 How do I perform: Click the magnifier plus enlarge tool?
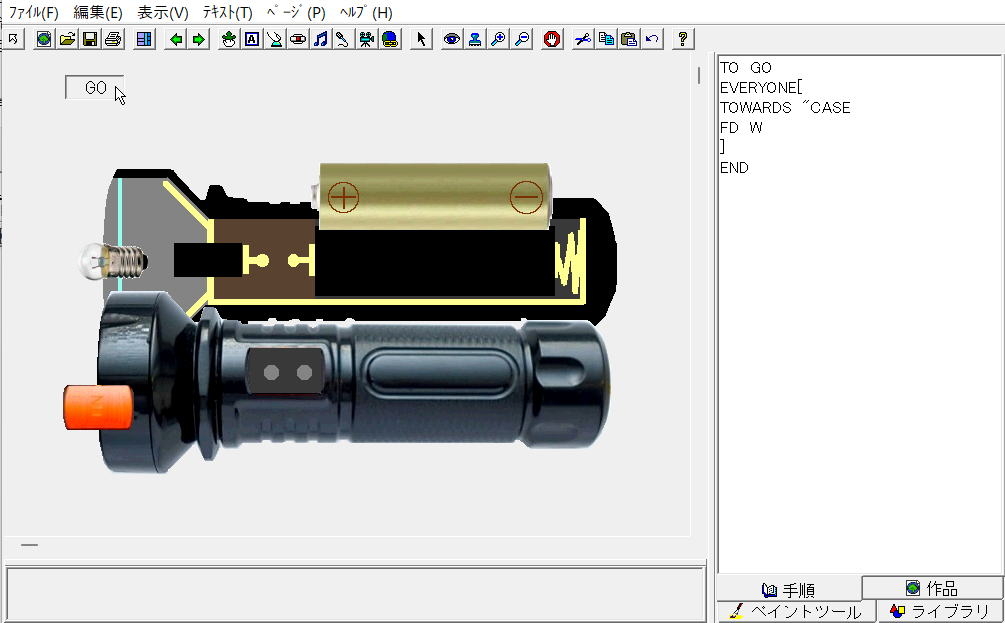498,39
